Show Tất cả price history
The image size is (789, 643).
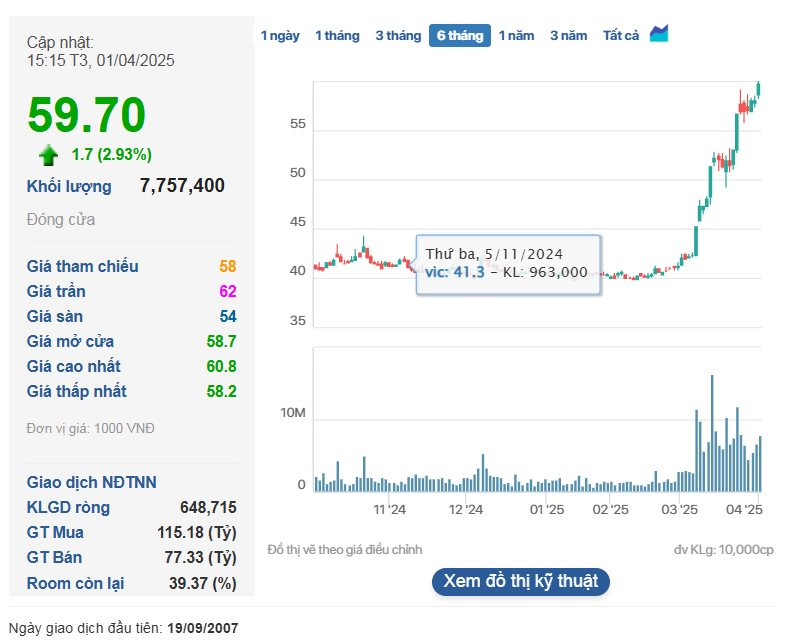point(620,36)
